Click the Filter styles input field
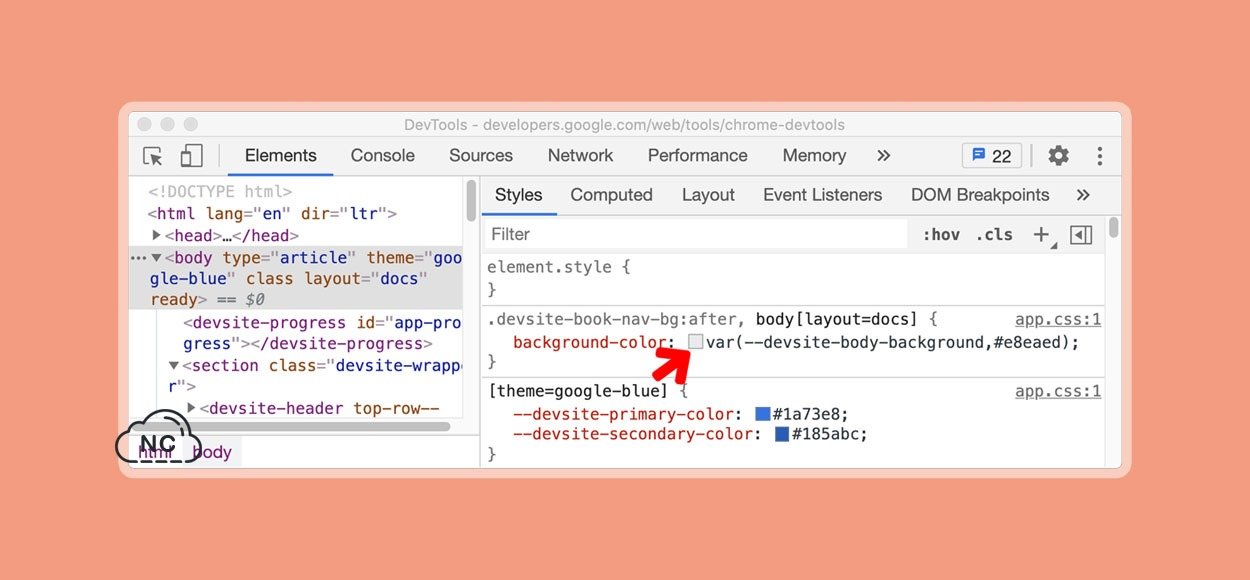 click(697, 234)
